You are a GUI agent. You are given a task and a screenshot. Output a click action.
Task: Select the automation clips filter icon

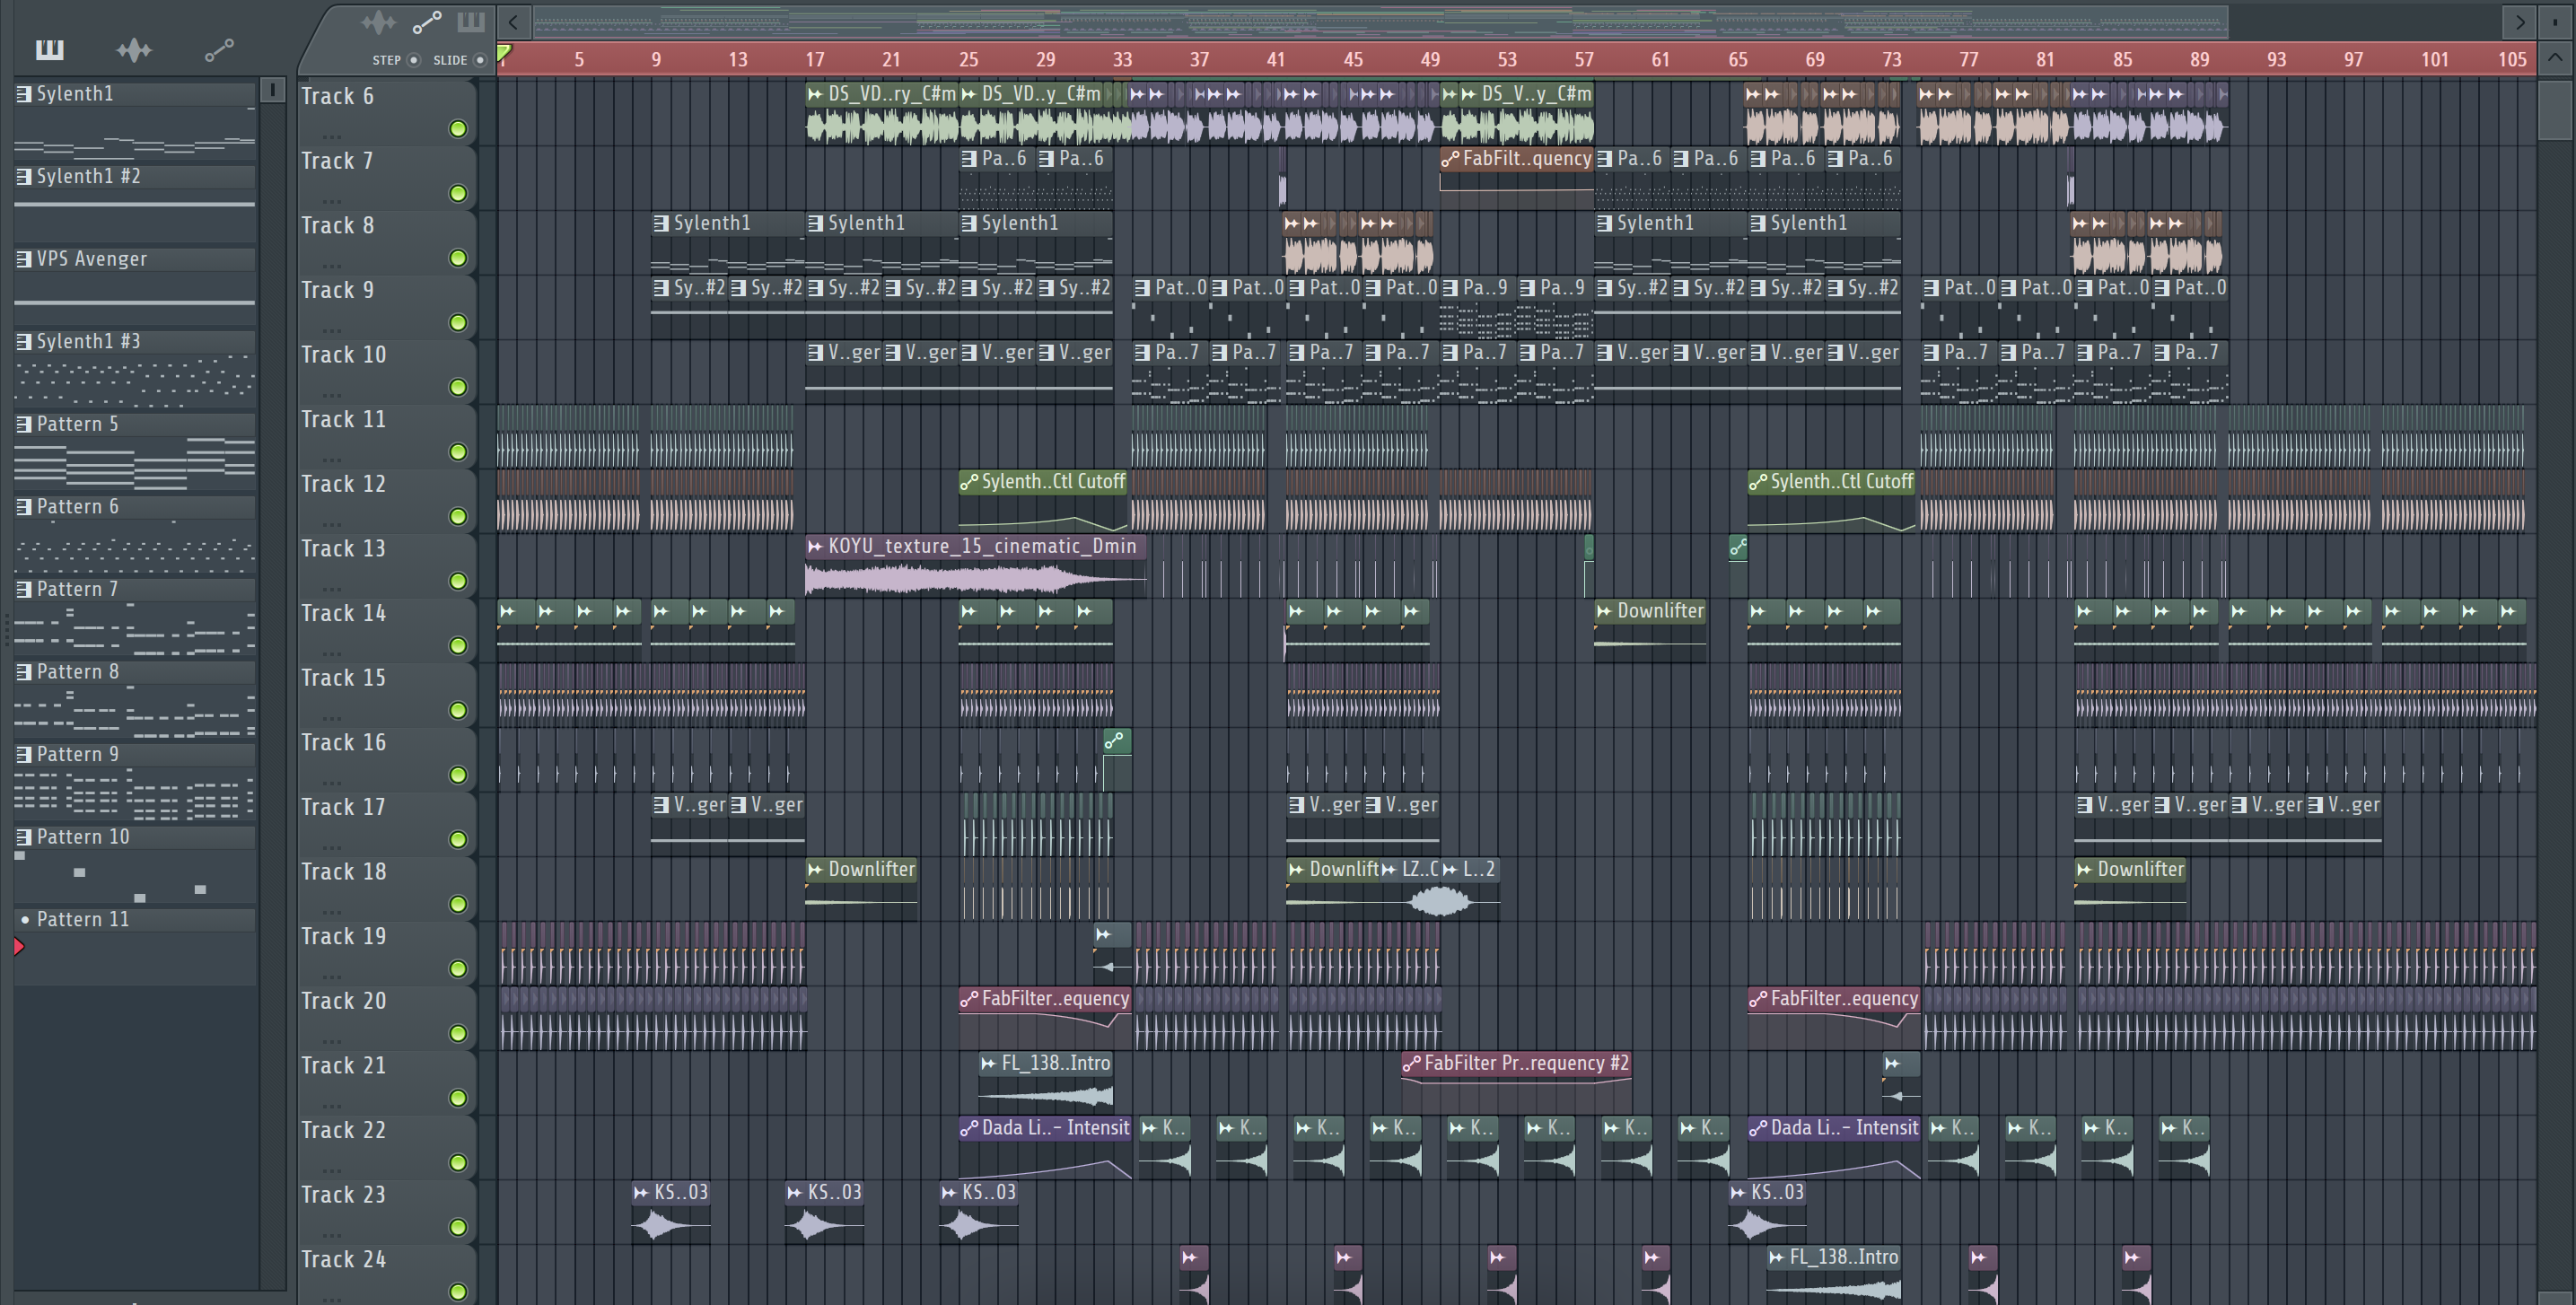219,49
